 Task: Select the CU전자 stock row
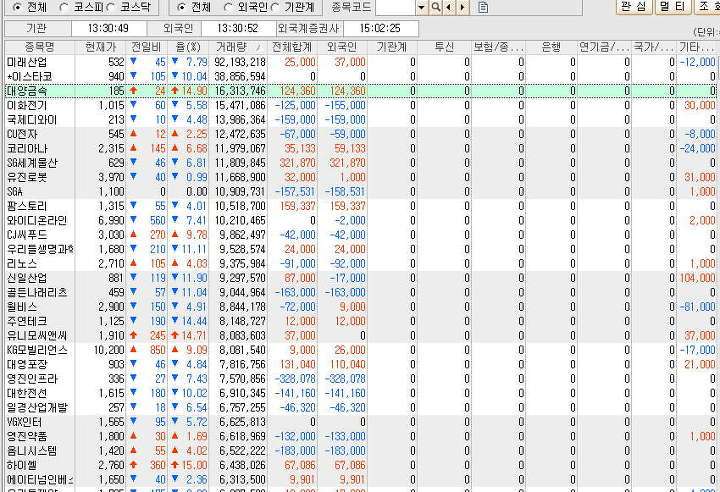point(360,134)
